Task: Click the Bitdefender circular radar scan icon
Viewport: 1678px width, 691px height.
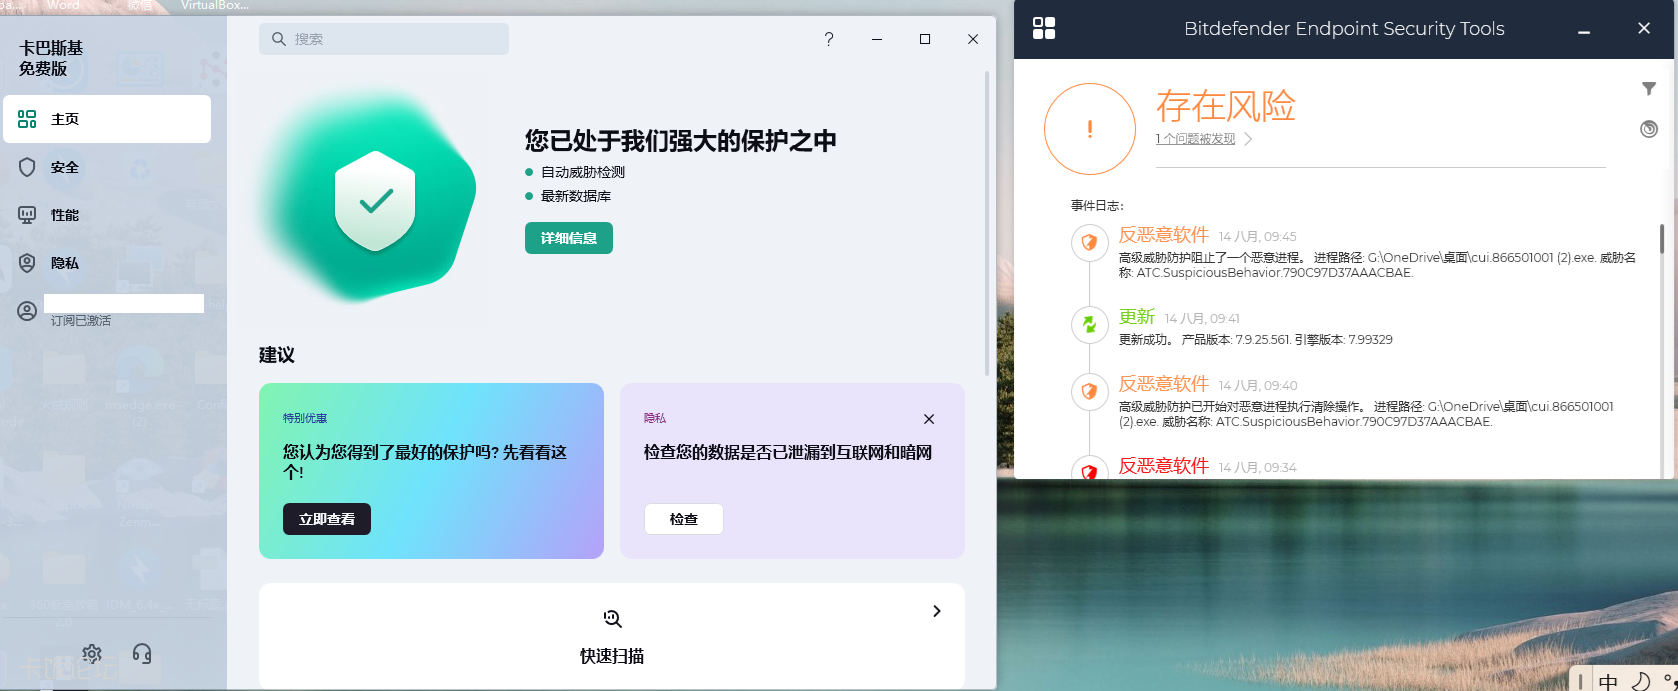Action: point(1649,129)
